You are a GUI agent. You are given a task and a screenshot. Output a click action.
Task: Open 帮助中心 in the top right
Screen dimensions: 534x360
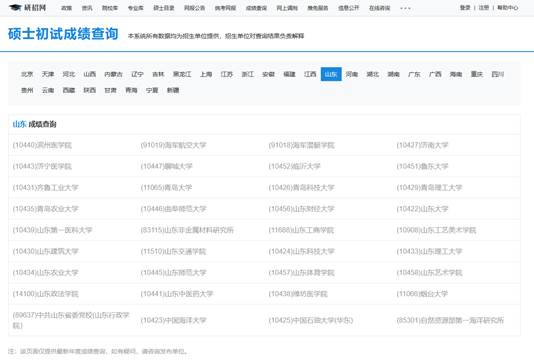coord(508,7)
